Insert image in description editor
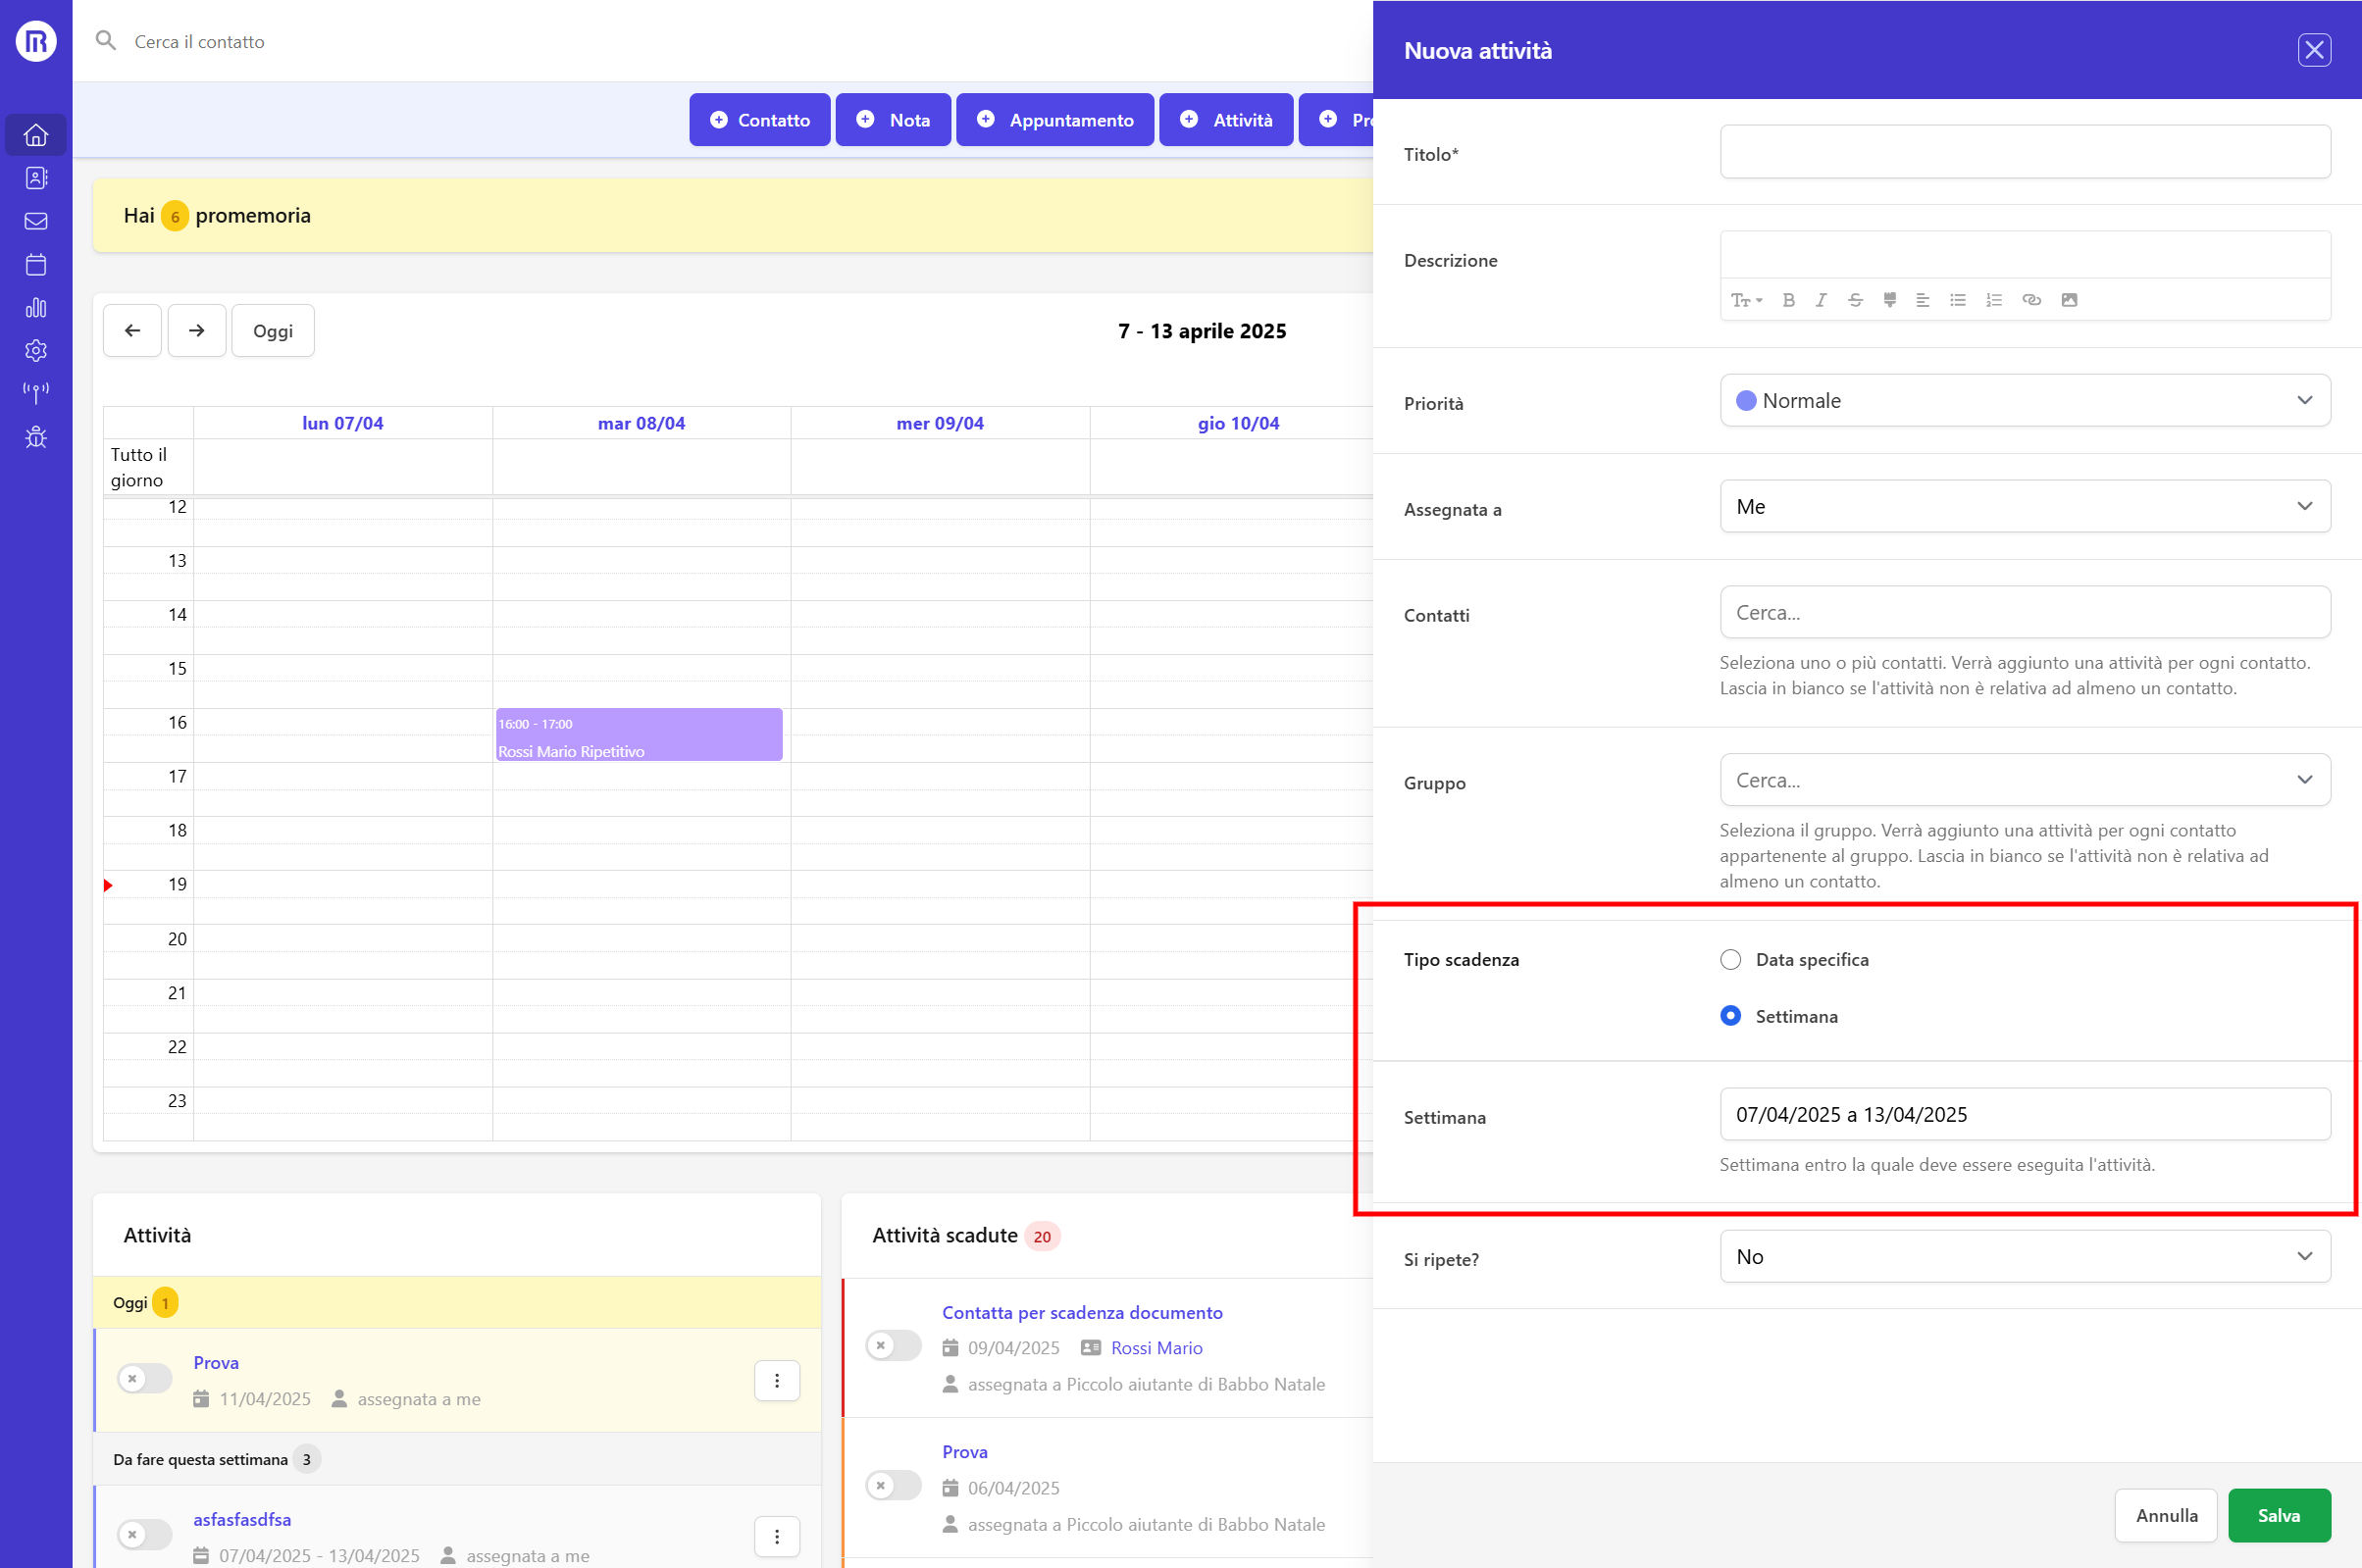Viewport: 2362px width, 1568px height. click(2069, 300)
